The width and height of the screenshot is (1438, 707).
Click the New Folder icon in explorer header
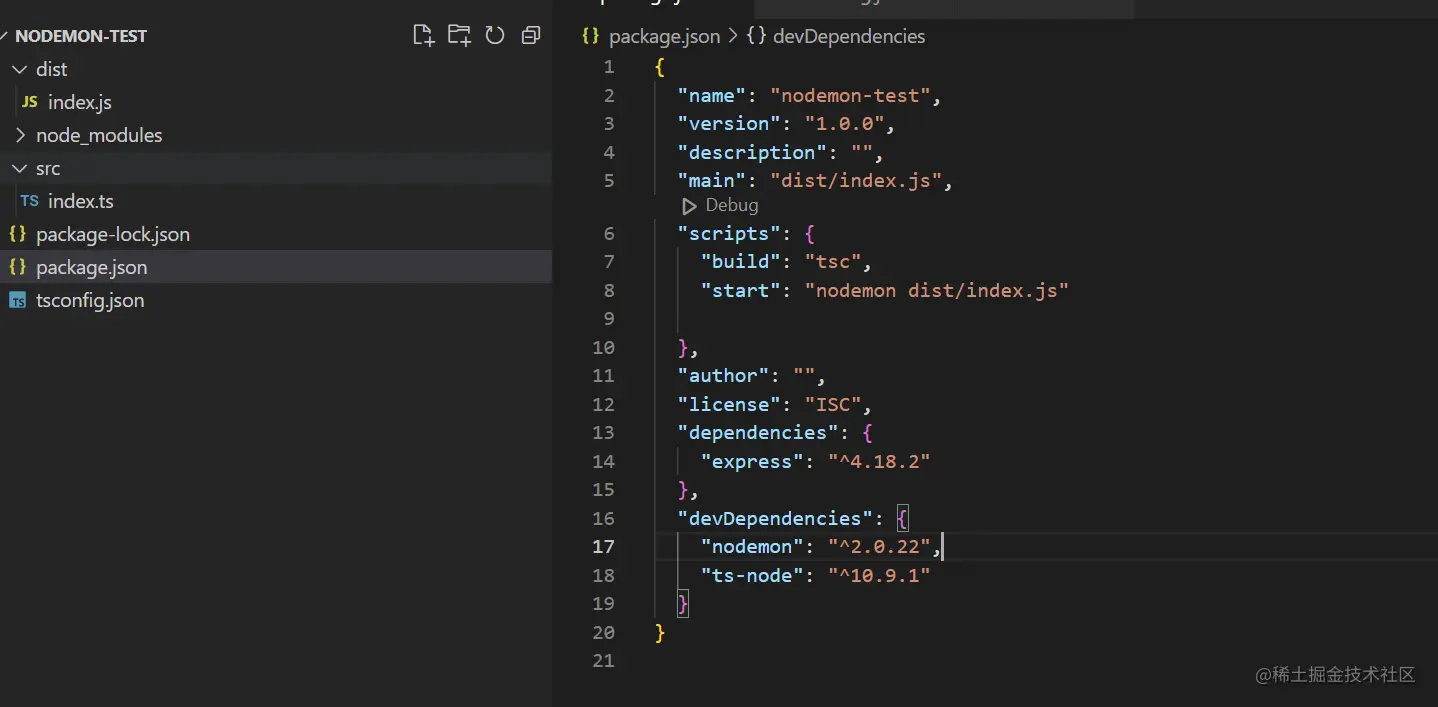click(459, 36)
